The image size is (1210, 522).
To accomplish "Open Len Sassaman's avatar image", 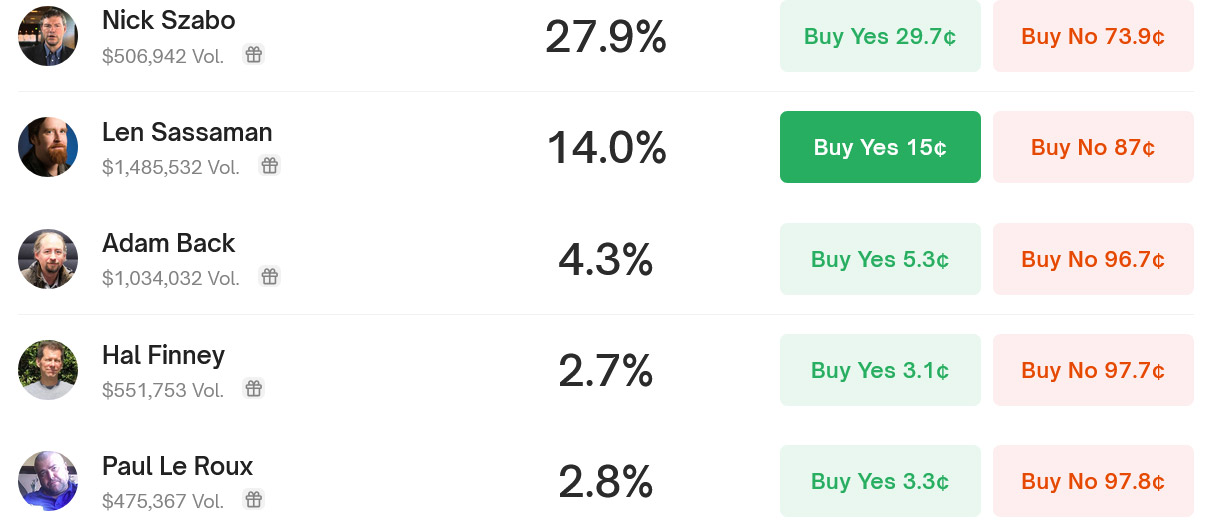I will pyautogui.click(x=48, y=147).
